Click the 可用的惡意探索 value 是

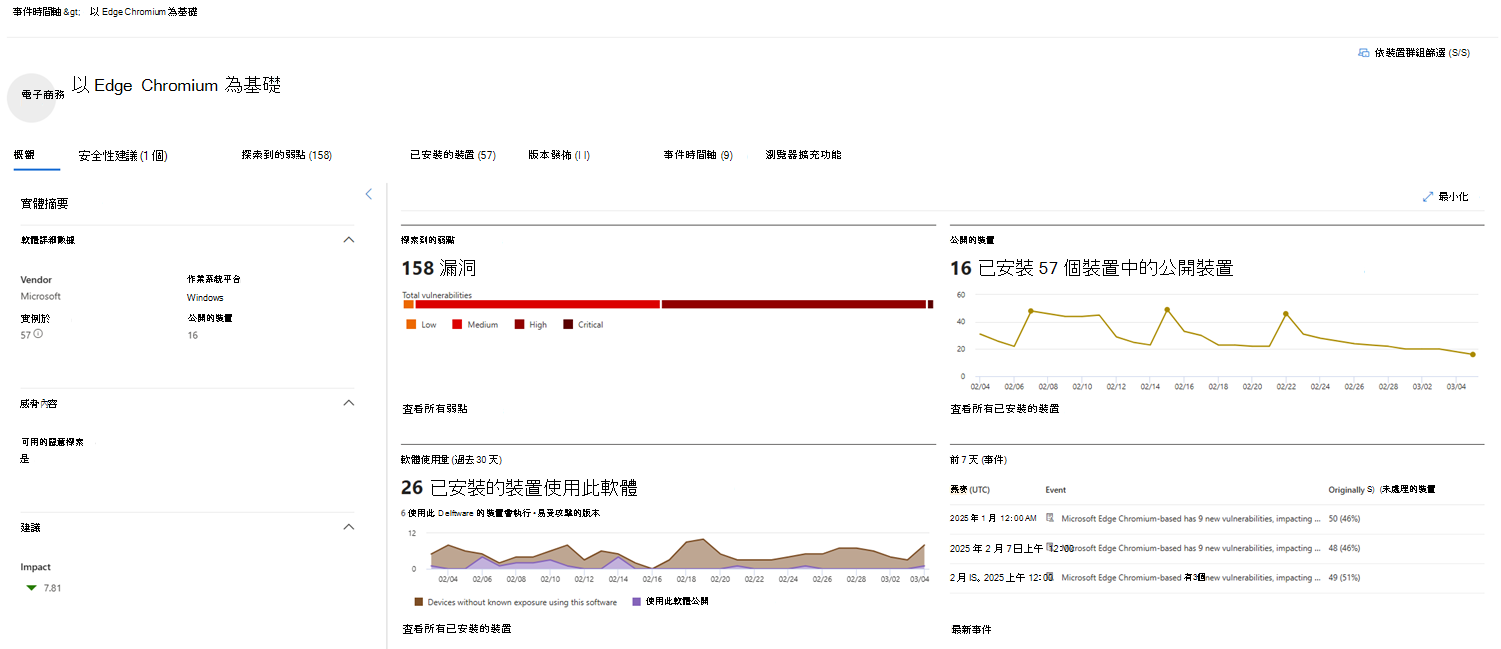coord(25,459)
